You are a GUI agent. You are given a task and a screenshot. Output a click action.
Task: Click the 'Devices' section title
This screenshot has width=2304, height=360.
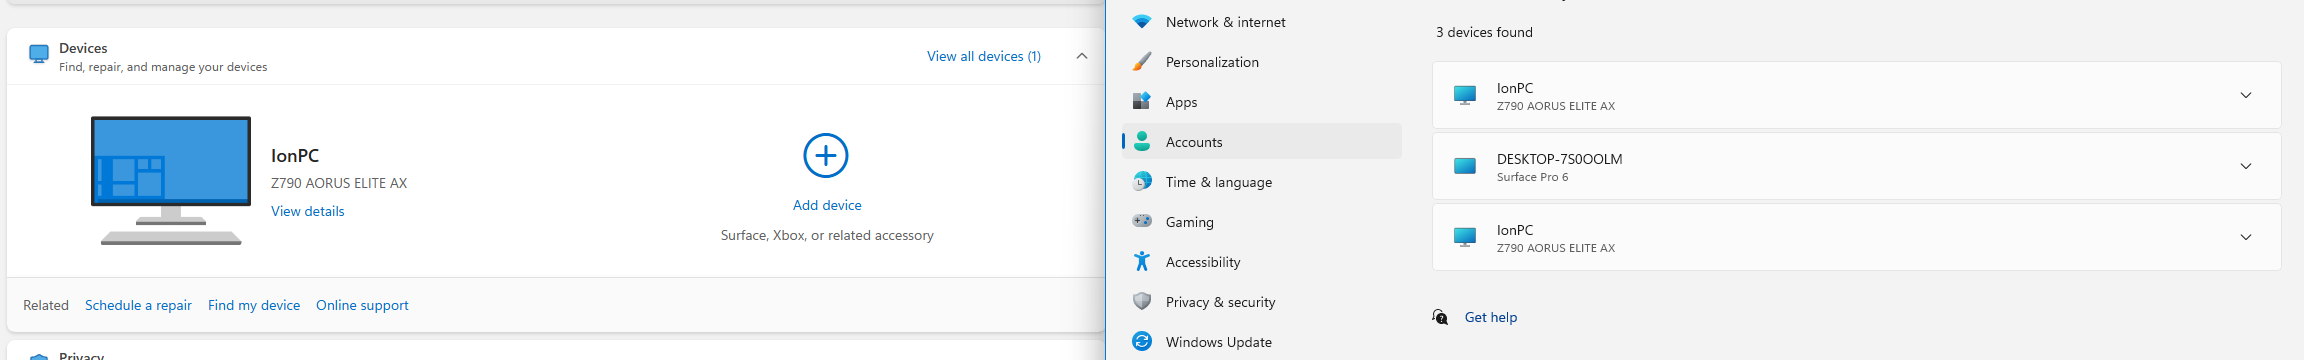point(83,48)
